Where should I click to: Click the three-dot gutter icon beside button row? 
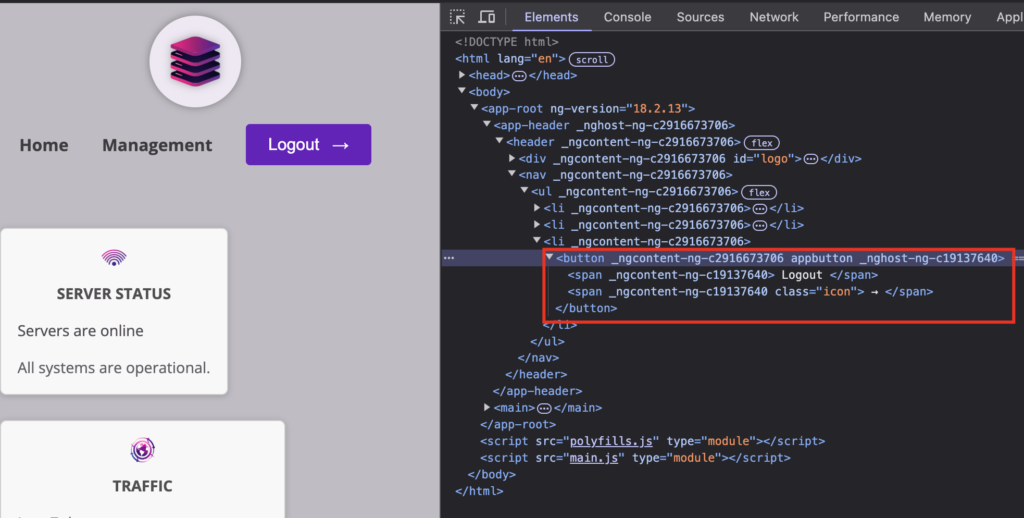(449, 258)
